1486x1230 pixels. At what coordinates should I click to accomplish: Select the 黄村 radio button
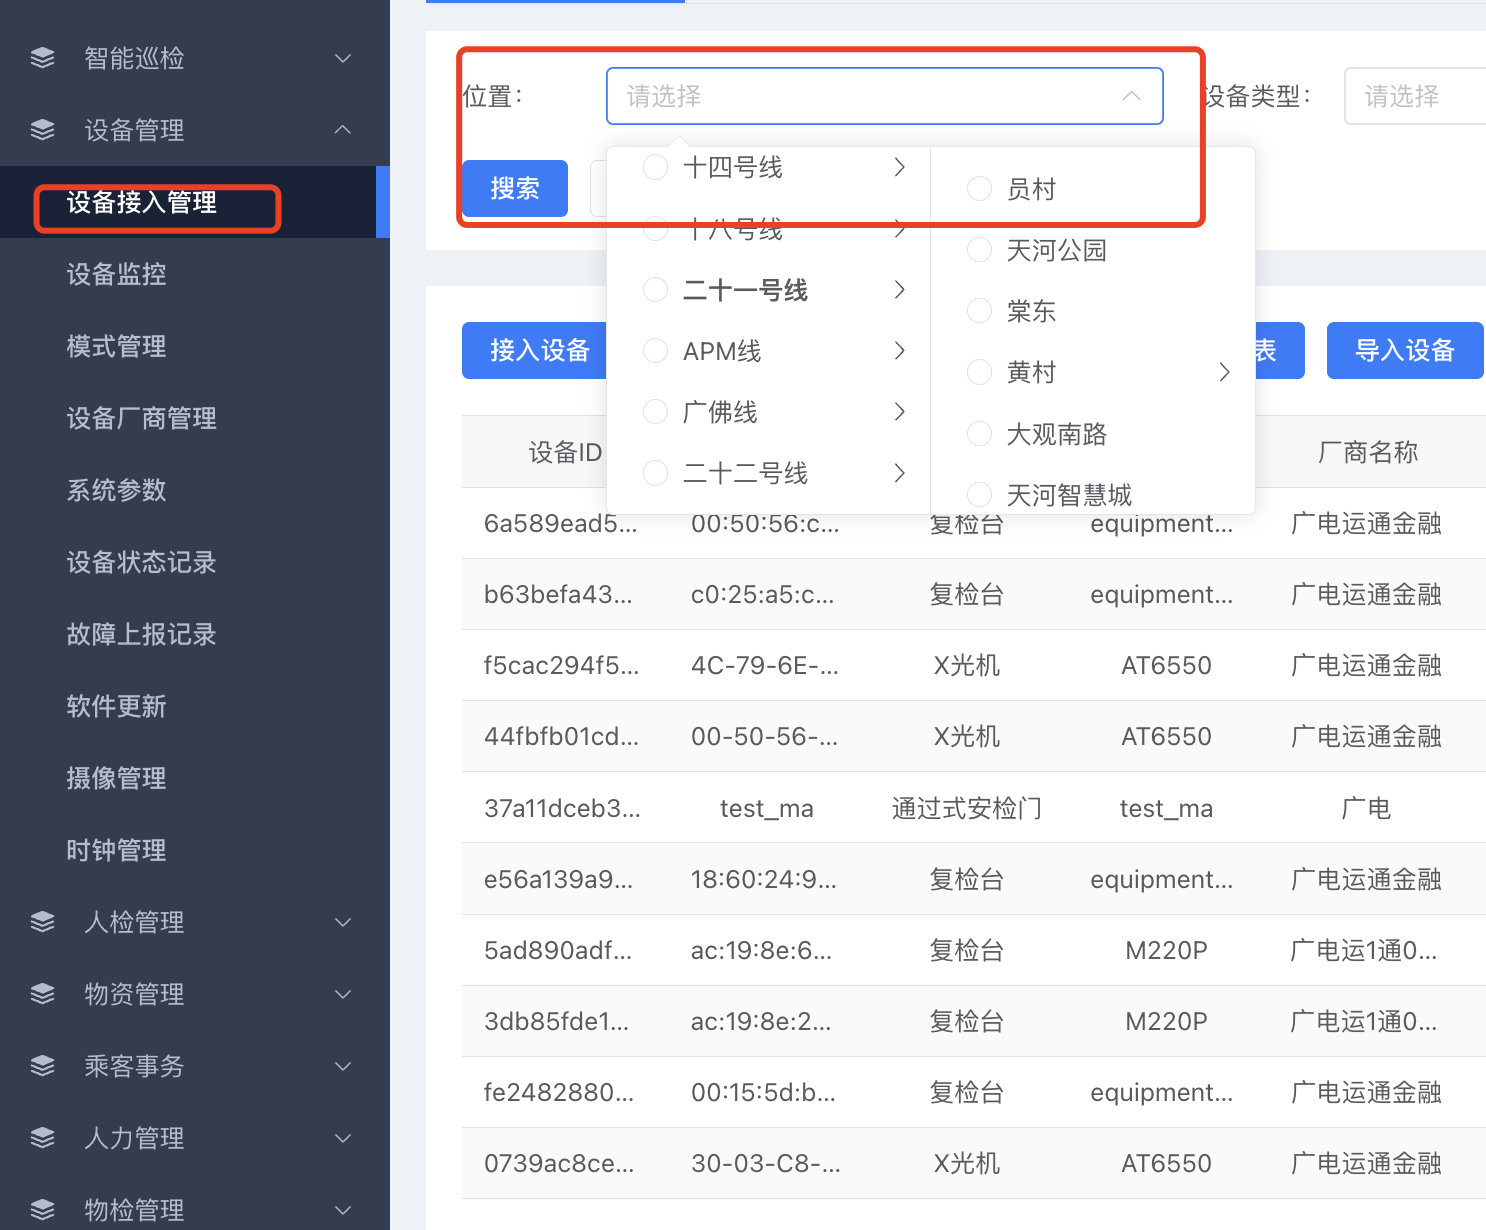(x=979, y=372)
